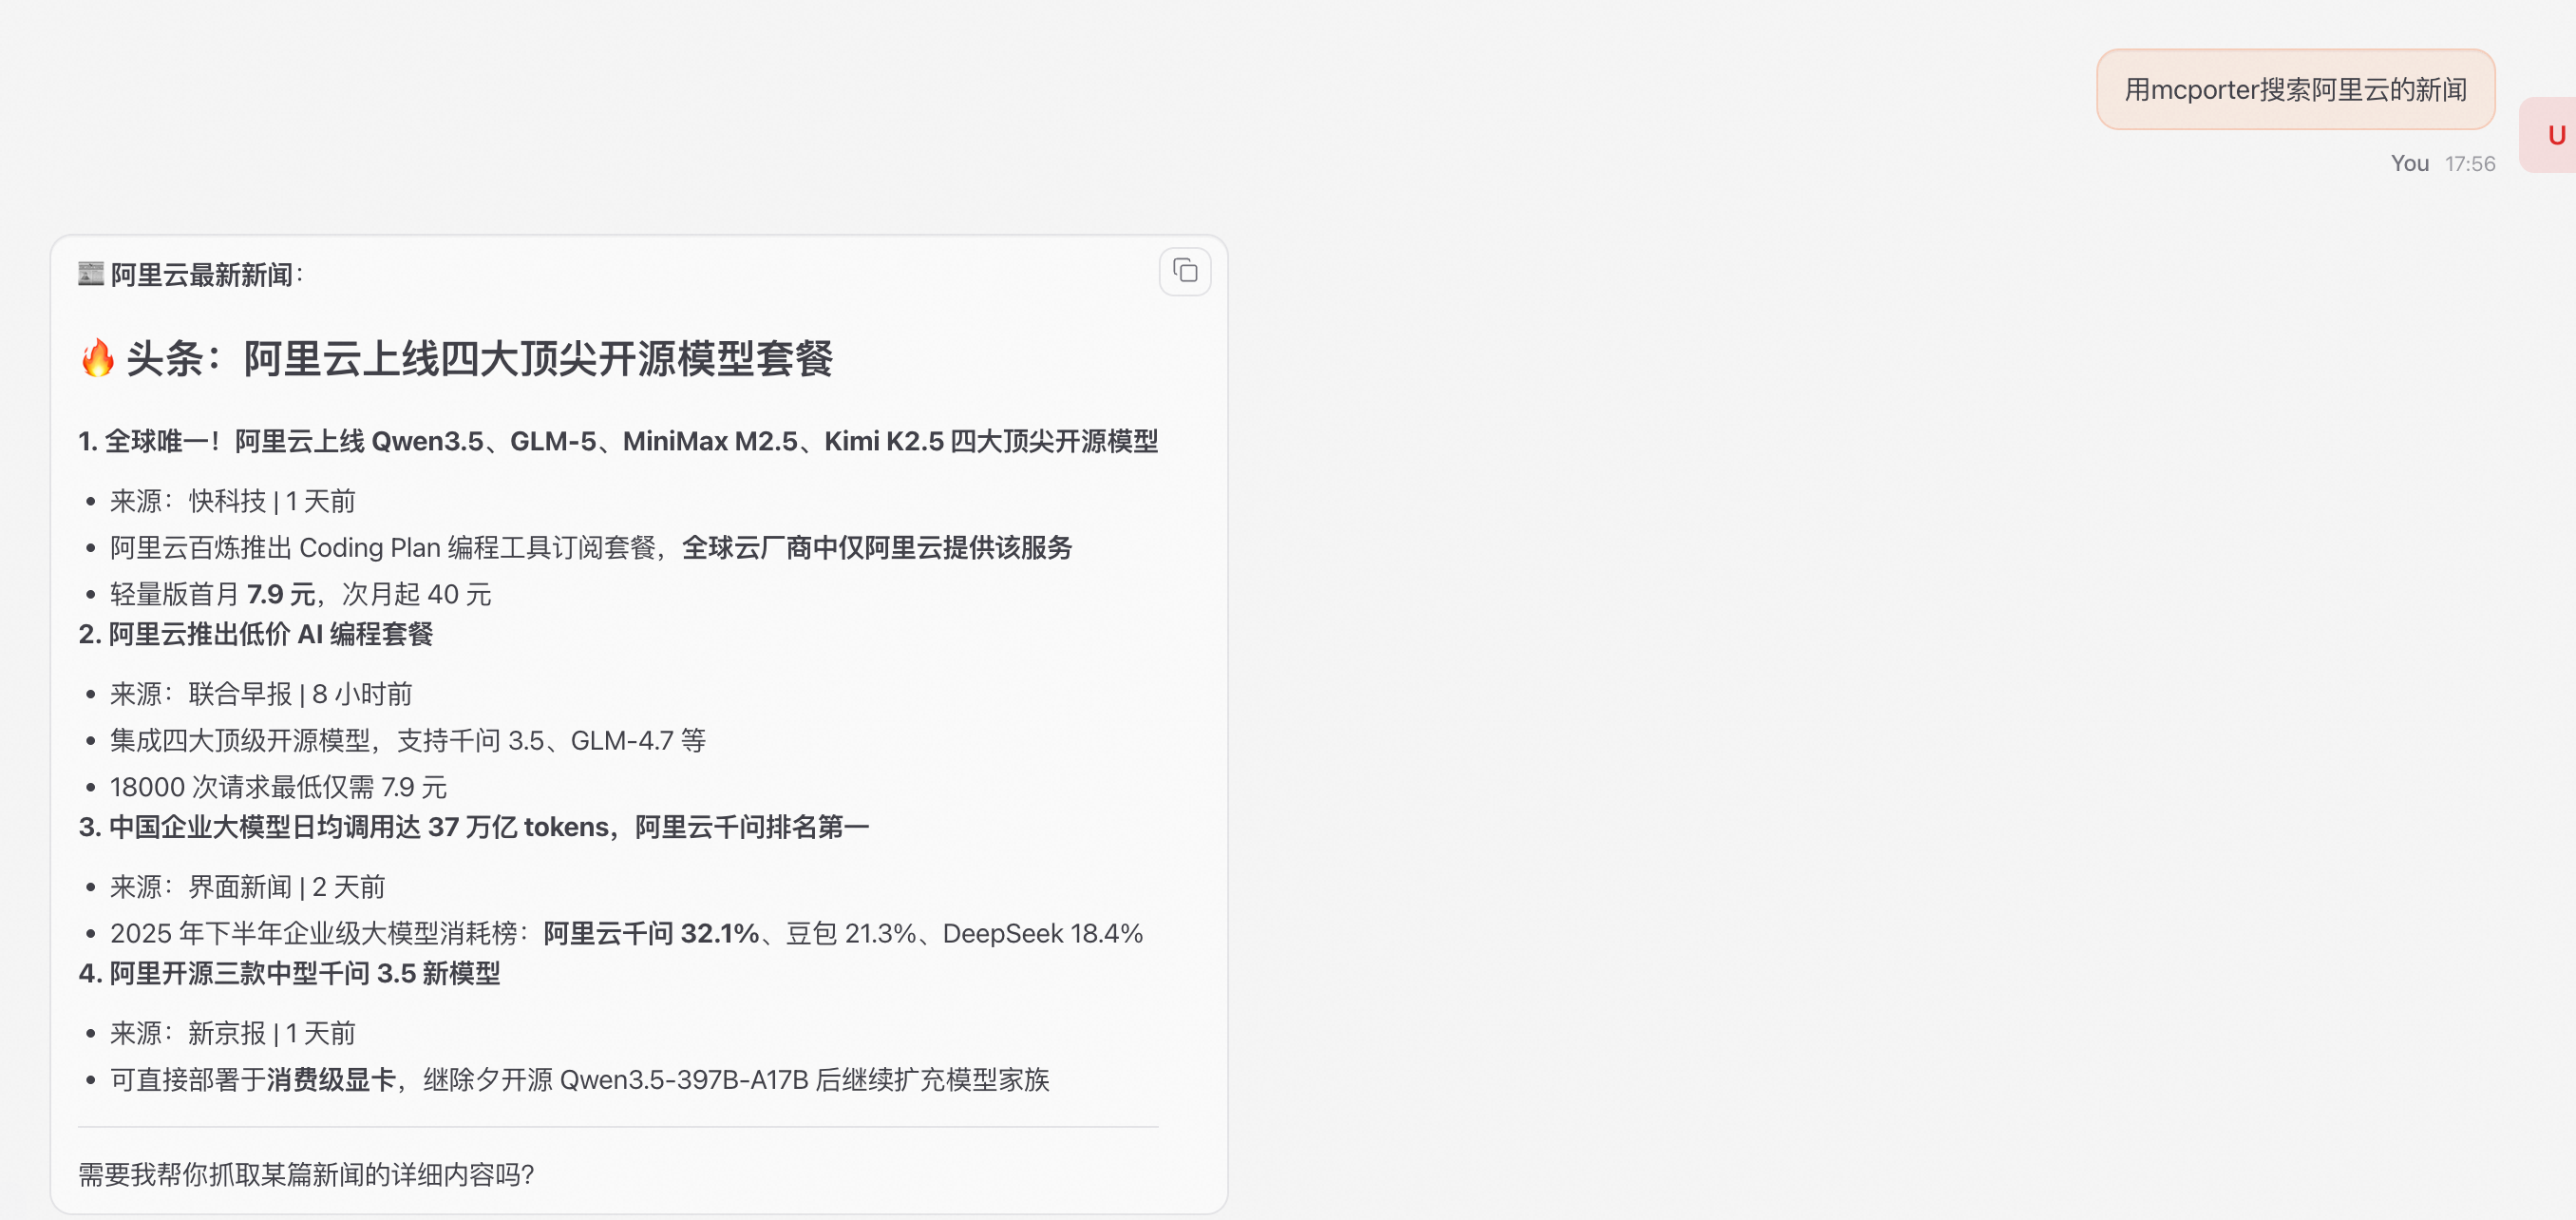This screenshot has width=2576, height=1220.
Task: Click news title about 37 万亿 tokens
Action: click(474, 827)
